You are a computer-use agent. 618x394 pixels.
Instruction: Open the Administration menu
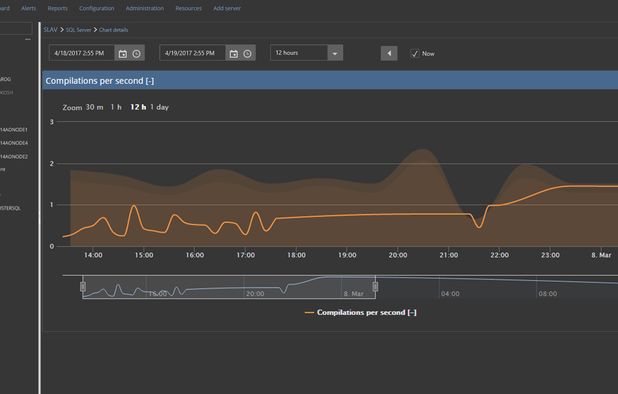tap(145, 8)
